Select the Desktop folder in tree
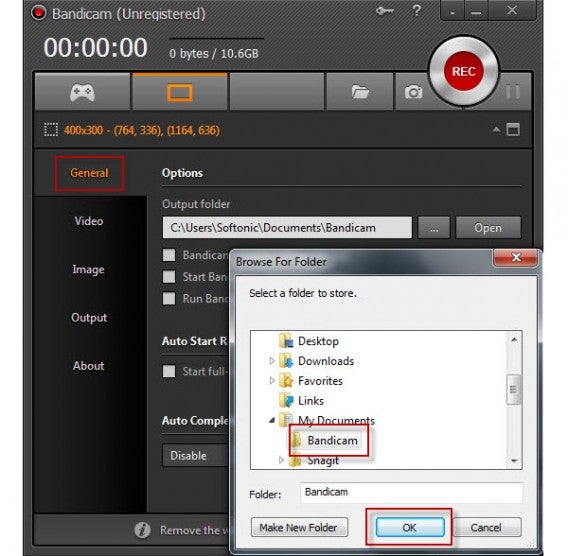The image size is (568, 556). 318,341
